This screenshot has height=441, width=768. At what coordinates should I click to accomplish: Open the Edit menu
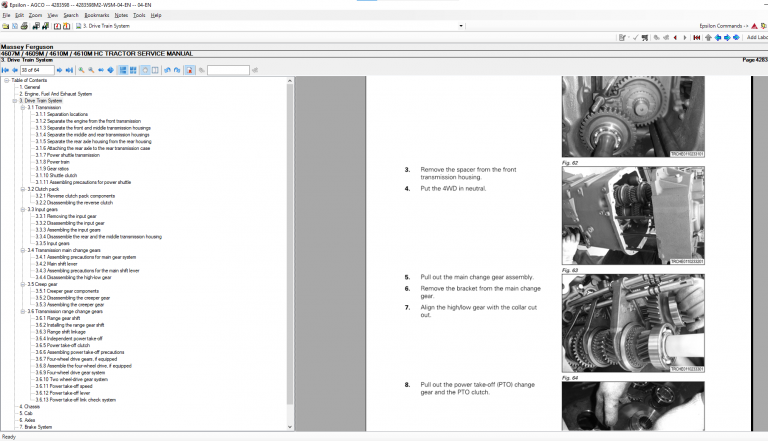19,15
